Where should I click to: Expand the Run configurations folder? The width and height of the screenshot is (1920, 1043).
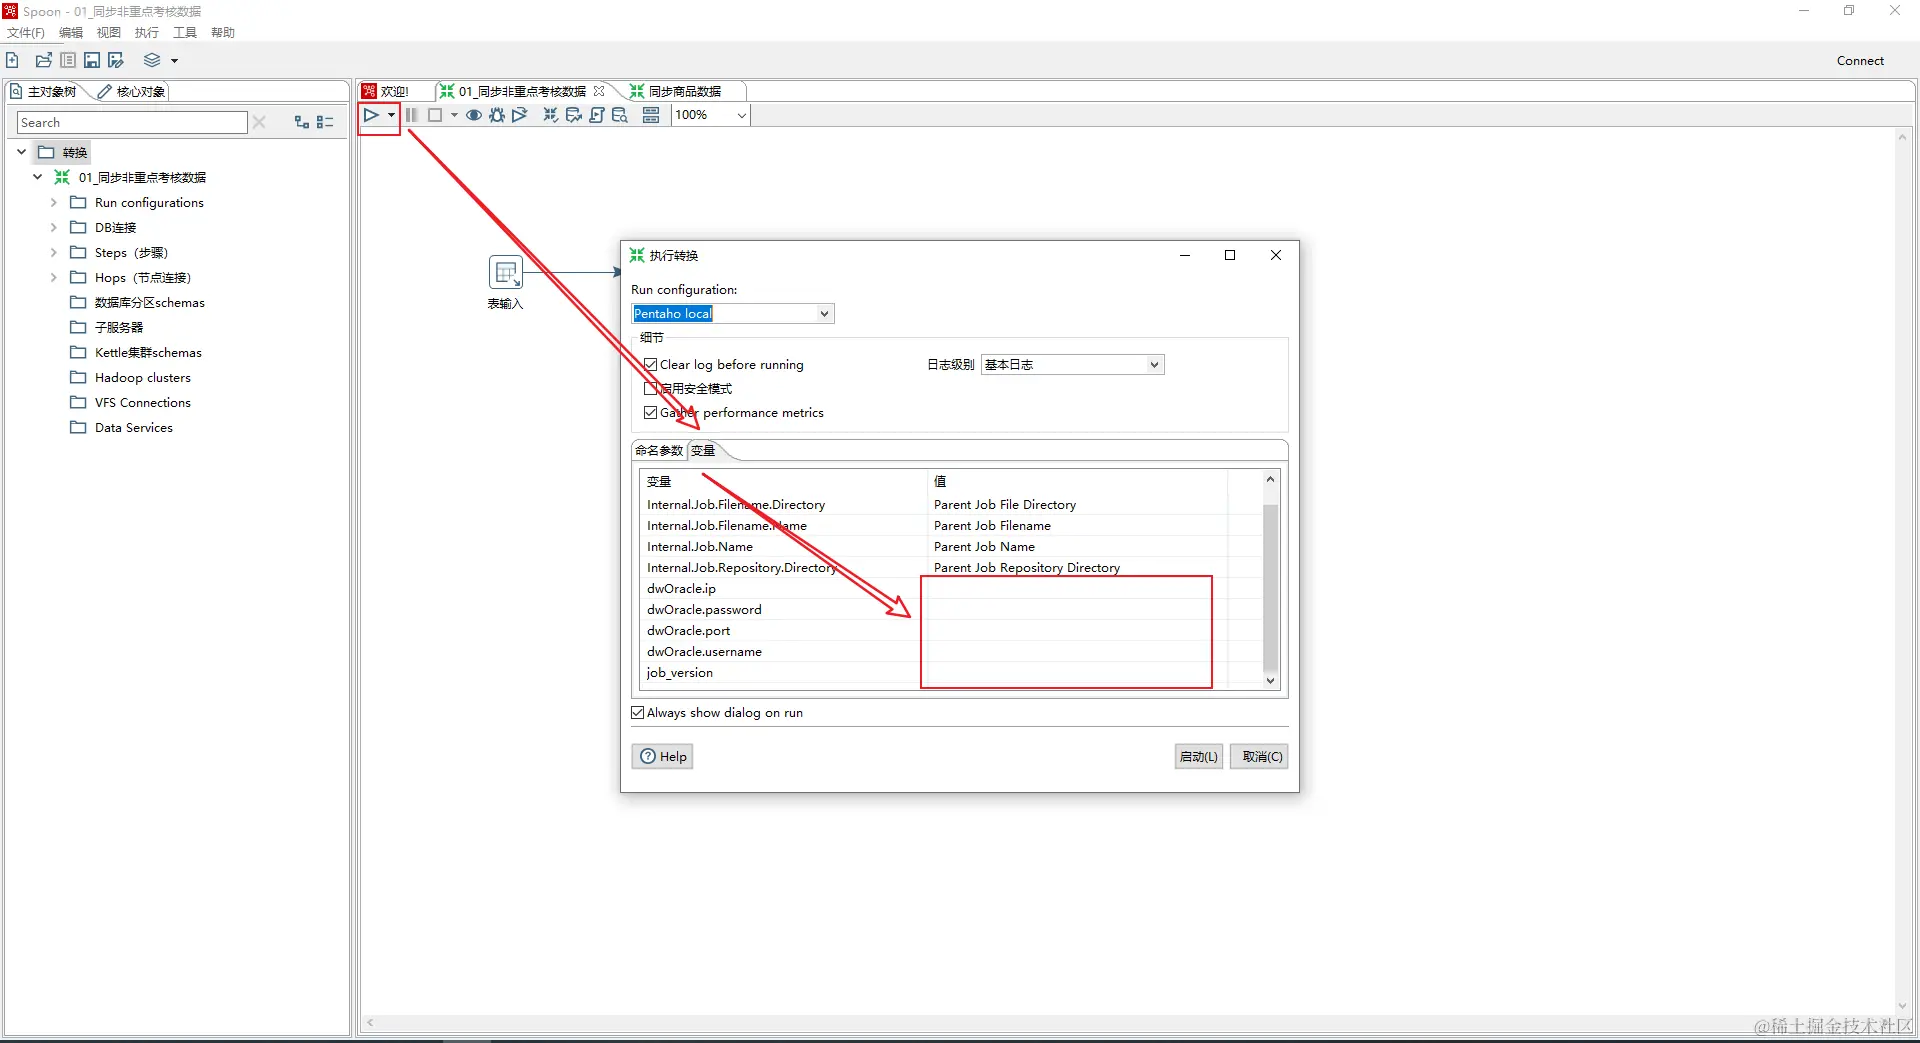coord(53,202)
